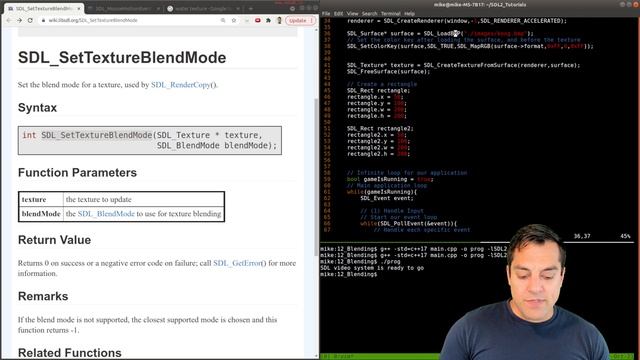The height and width of the screenshot is (360, 640).
Task: Click the 'blendMode' cell in the parameters table
Action: tap(41, 214)
